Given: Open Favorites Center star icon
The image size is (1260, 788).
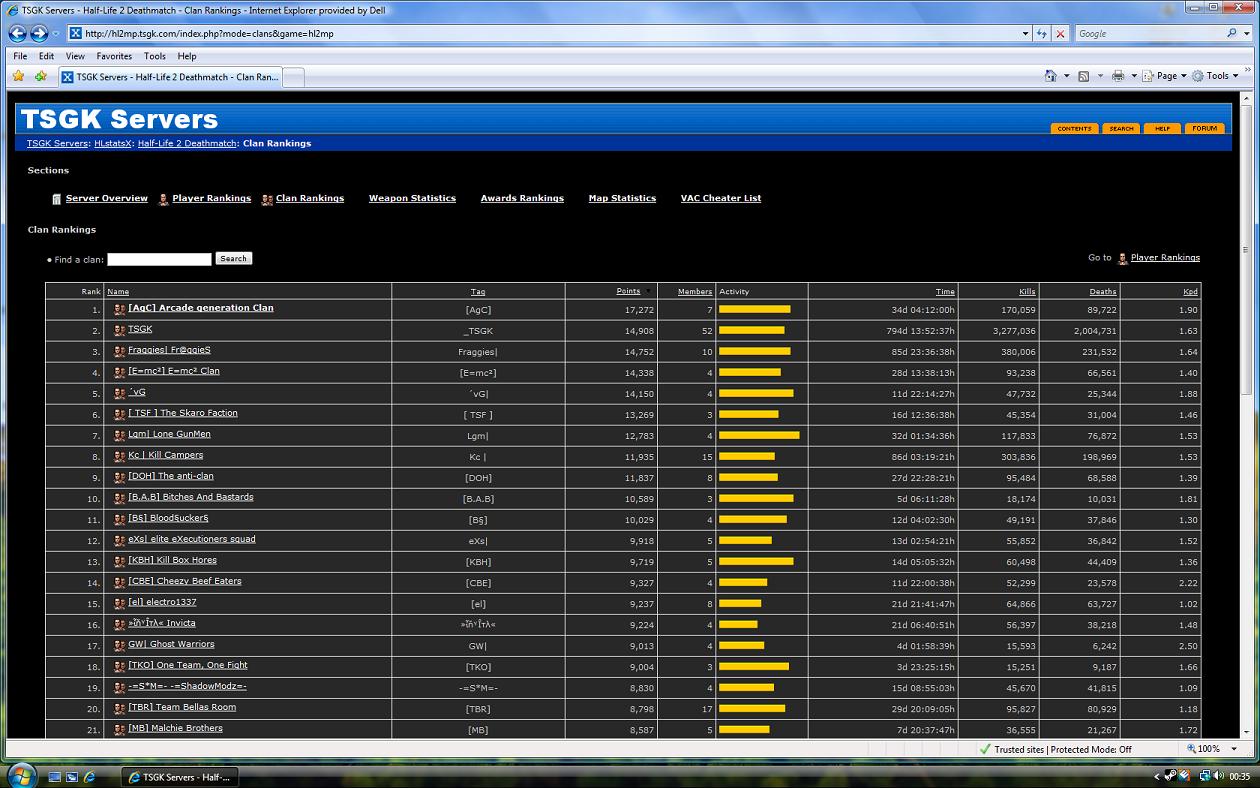Looking at the screenshot, I should (x=18, y=76).
